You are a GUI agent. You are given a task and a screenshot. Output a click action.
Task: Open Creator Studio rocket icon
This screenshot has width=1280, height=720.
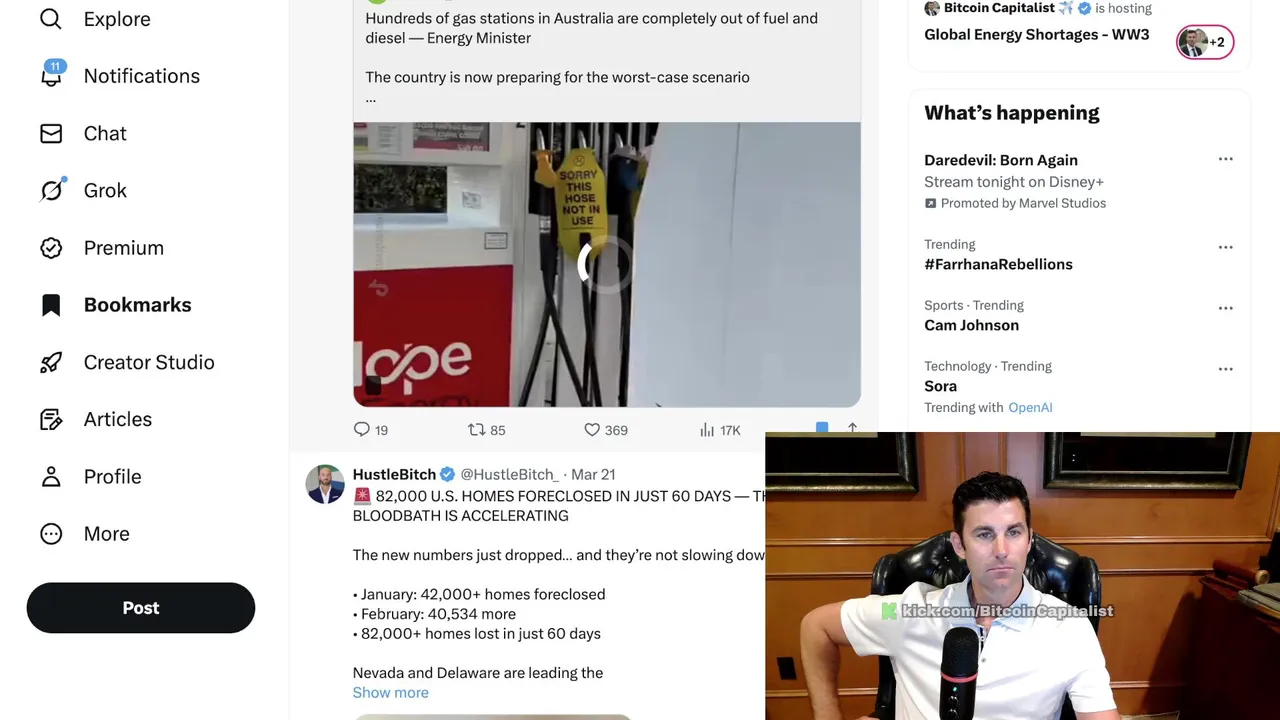coord(51,362)
